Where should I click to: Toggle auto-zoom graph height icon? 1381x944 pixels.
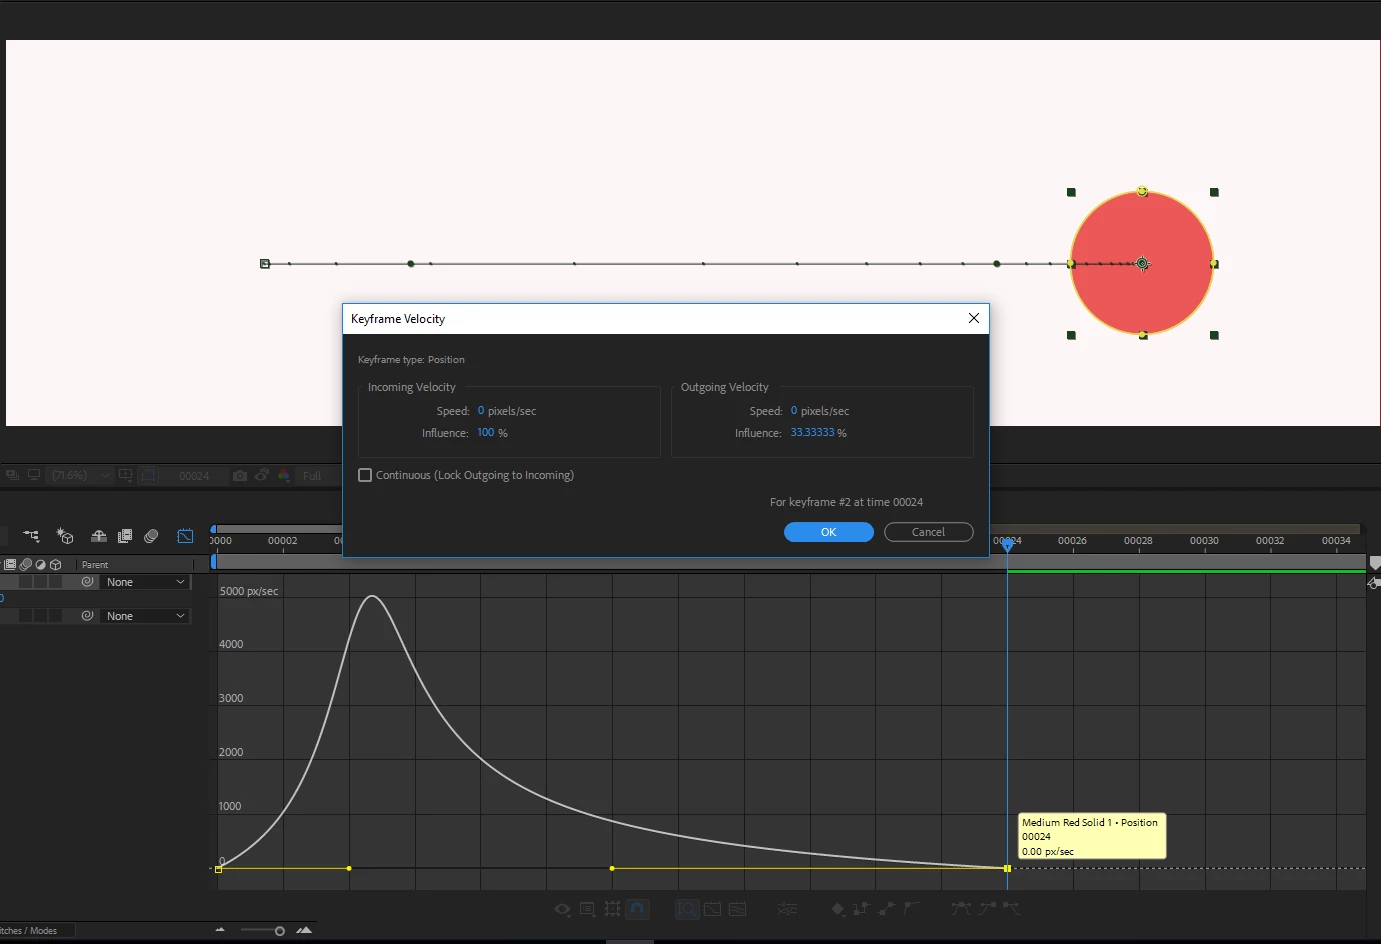[687, 909]
